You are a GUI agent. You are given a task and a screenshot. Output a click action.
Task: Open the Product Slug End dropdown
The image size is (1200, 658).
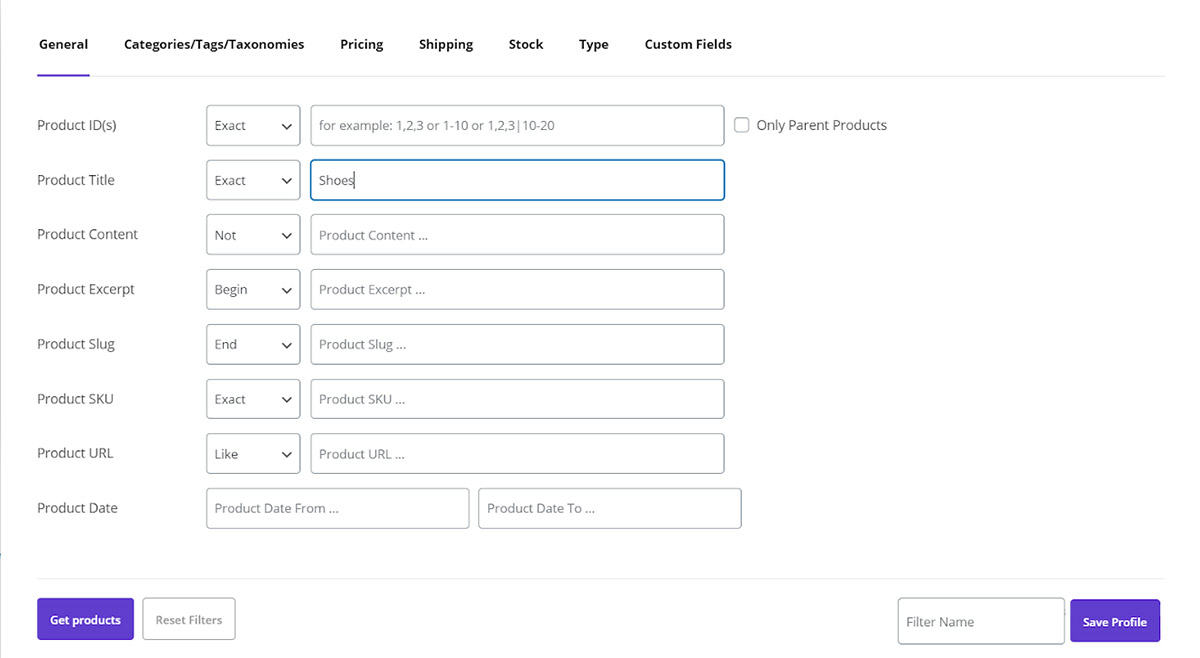pos(253,344)
